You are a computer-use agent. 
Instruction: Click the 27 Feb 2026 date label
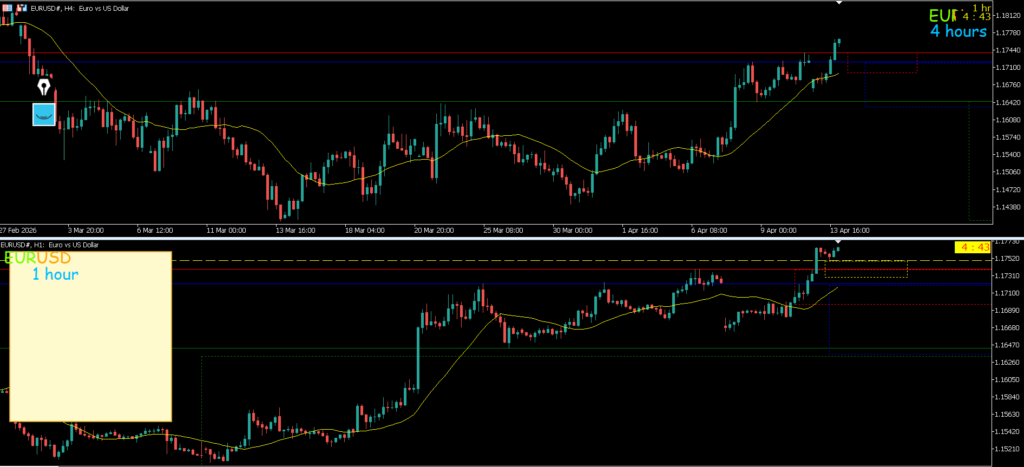click(x=18, y=231)
